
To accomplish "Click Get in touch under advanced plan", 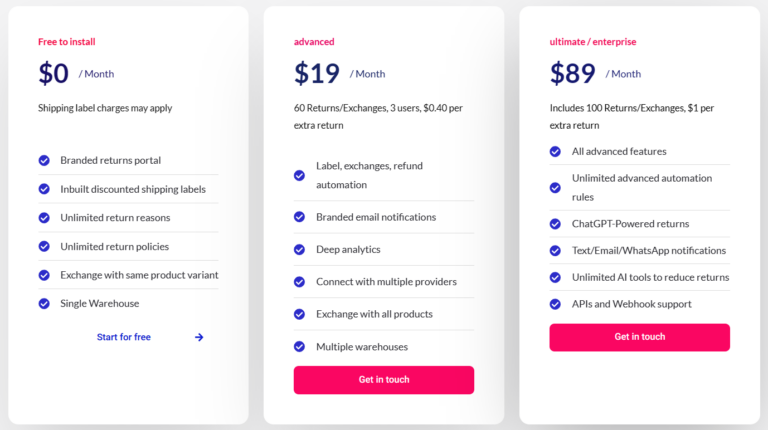I will 384,380.
